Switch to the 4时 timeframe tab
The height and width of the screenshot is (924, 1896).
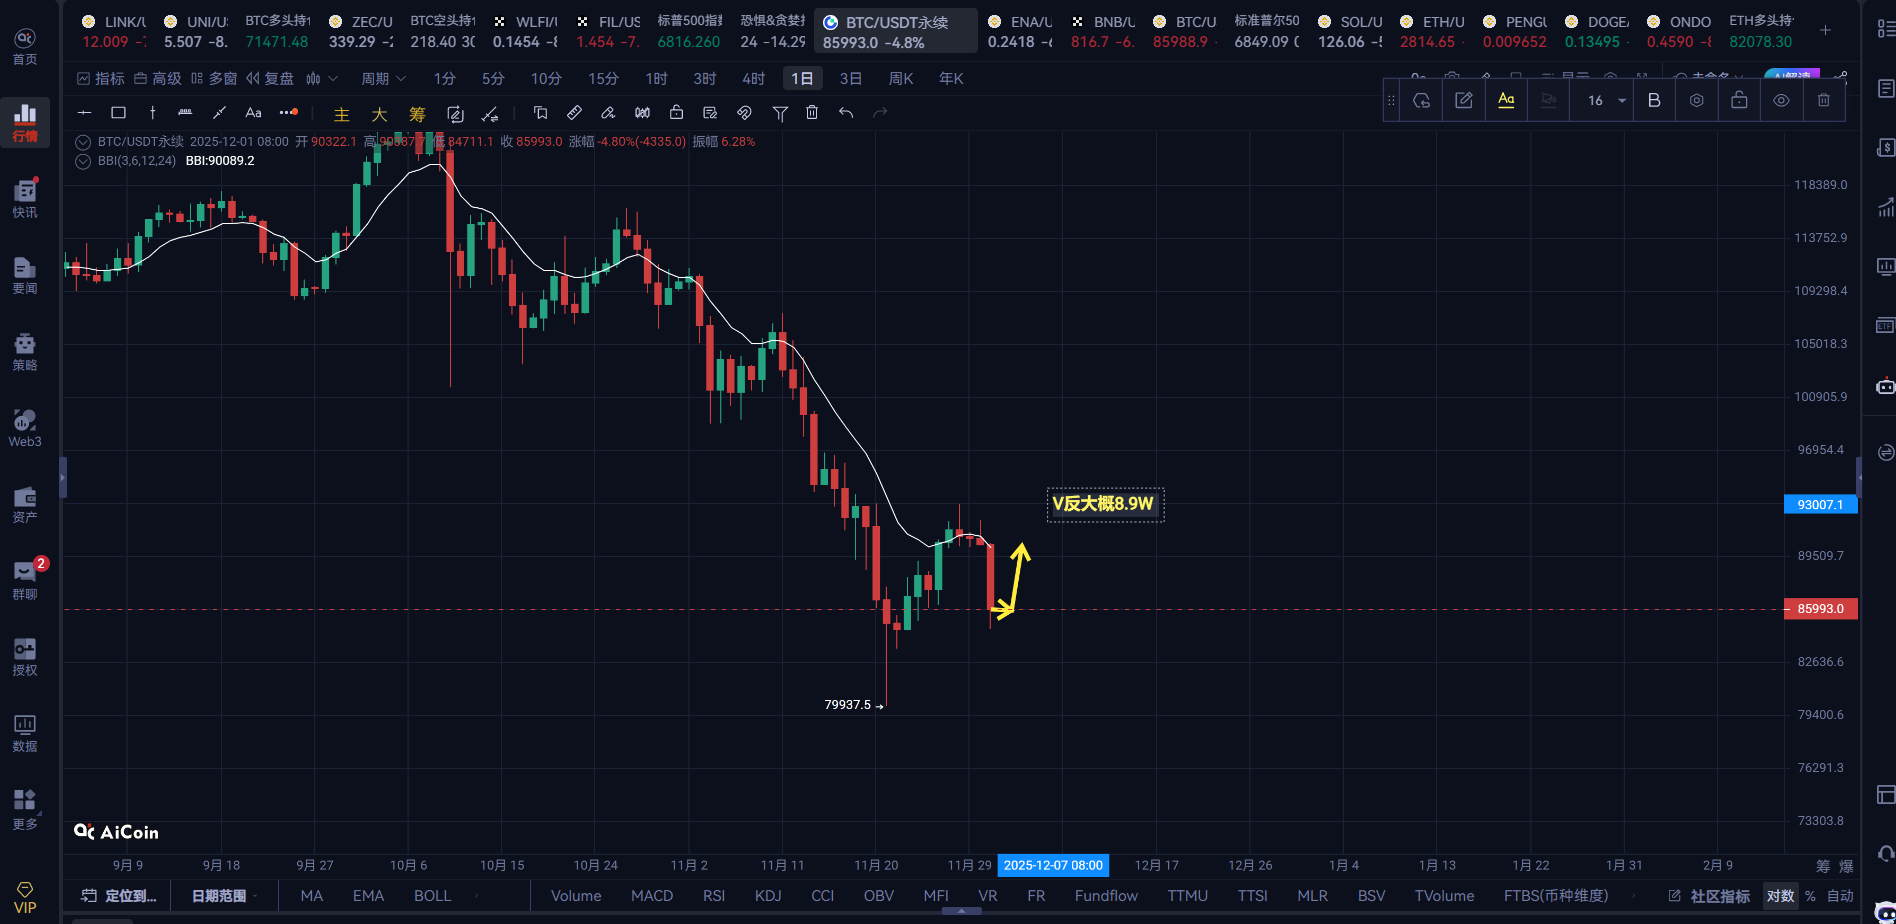pyautogui.click(x=753, y=78)
